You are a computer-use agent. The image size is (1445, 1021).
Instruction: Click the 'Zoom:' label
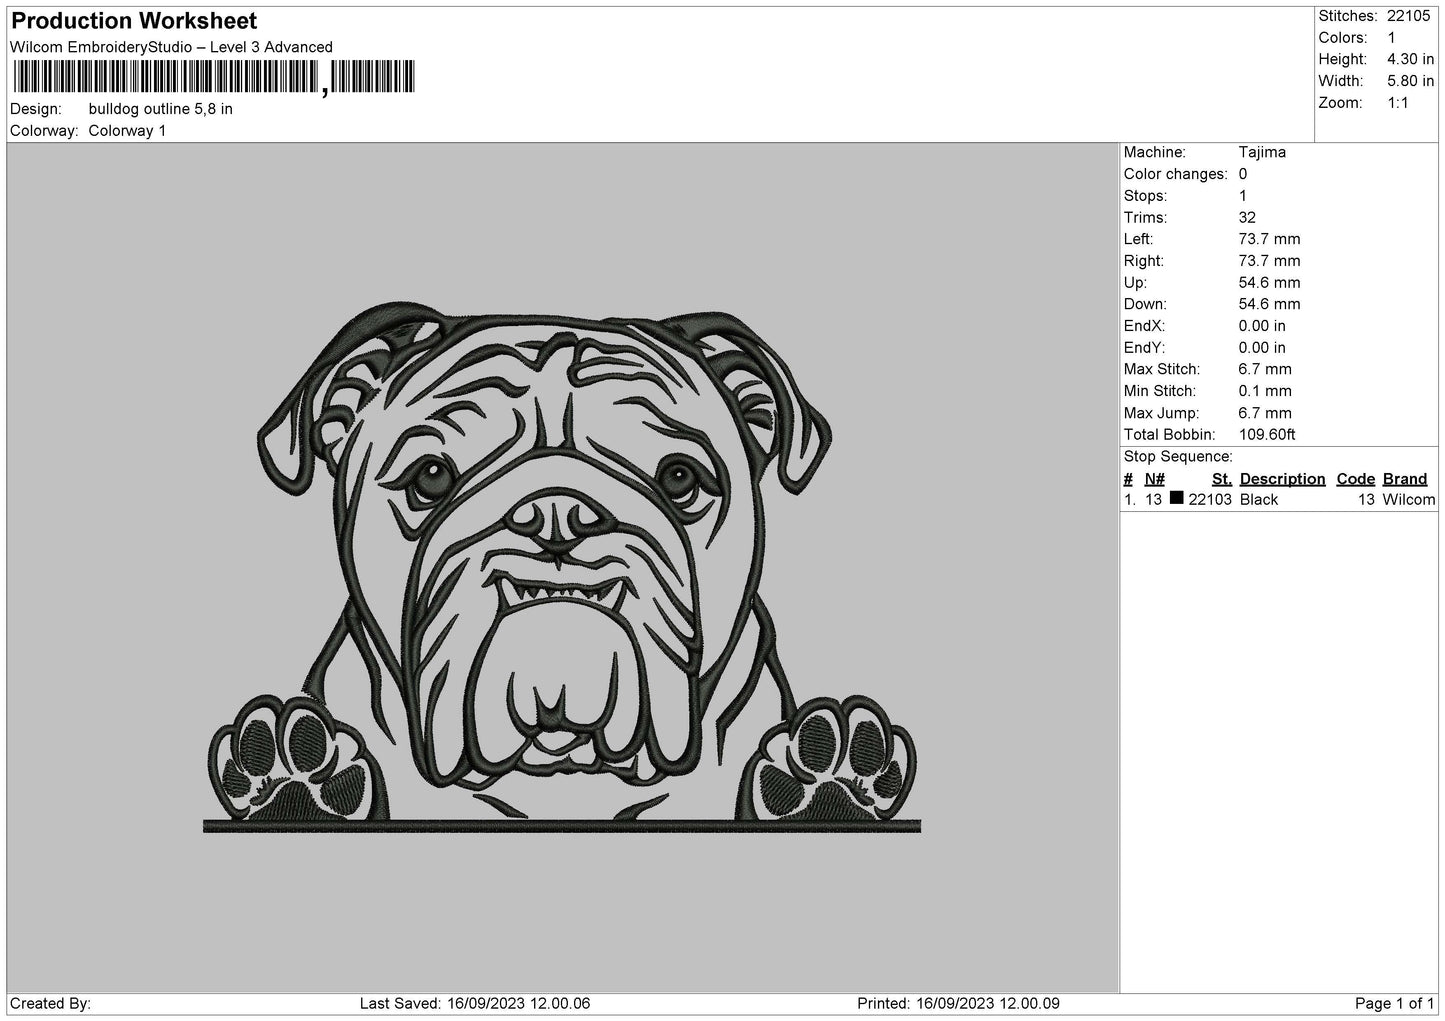[1341, 103]
